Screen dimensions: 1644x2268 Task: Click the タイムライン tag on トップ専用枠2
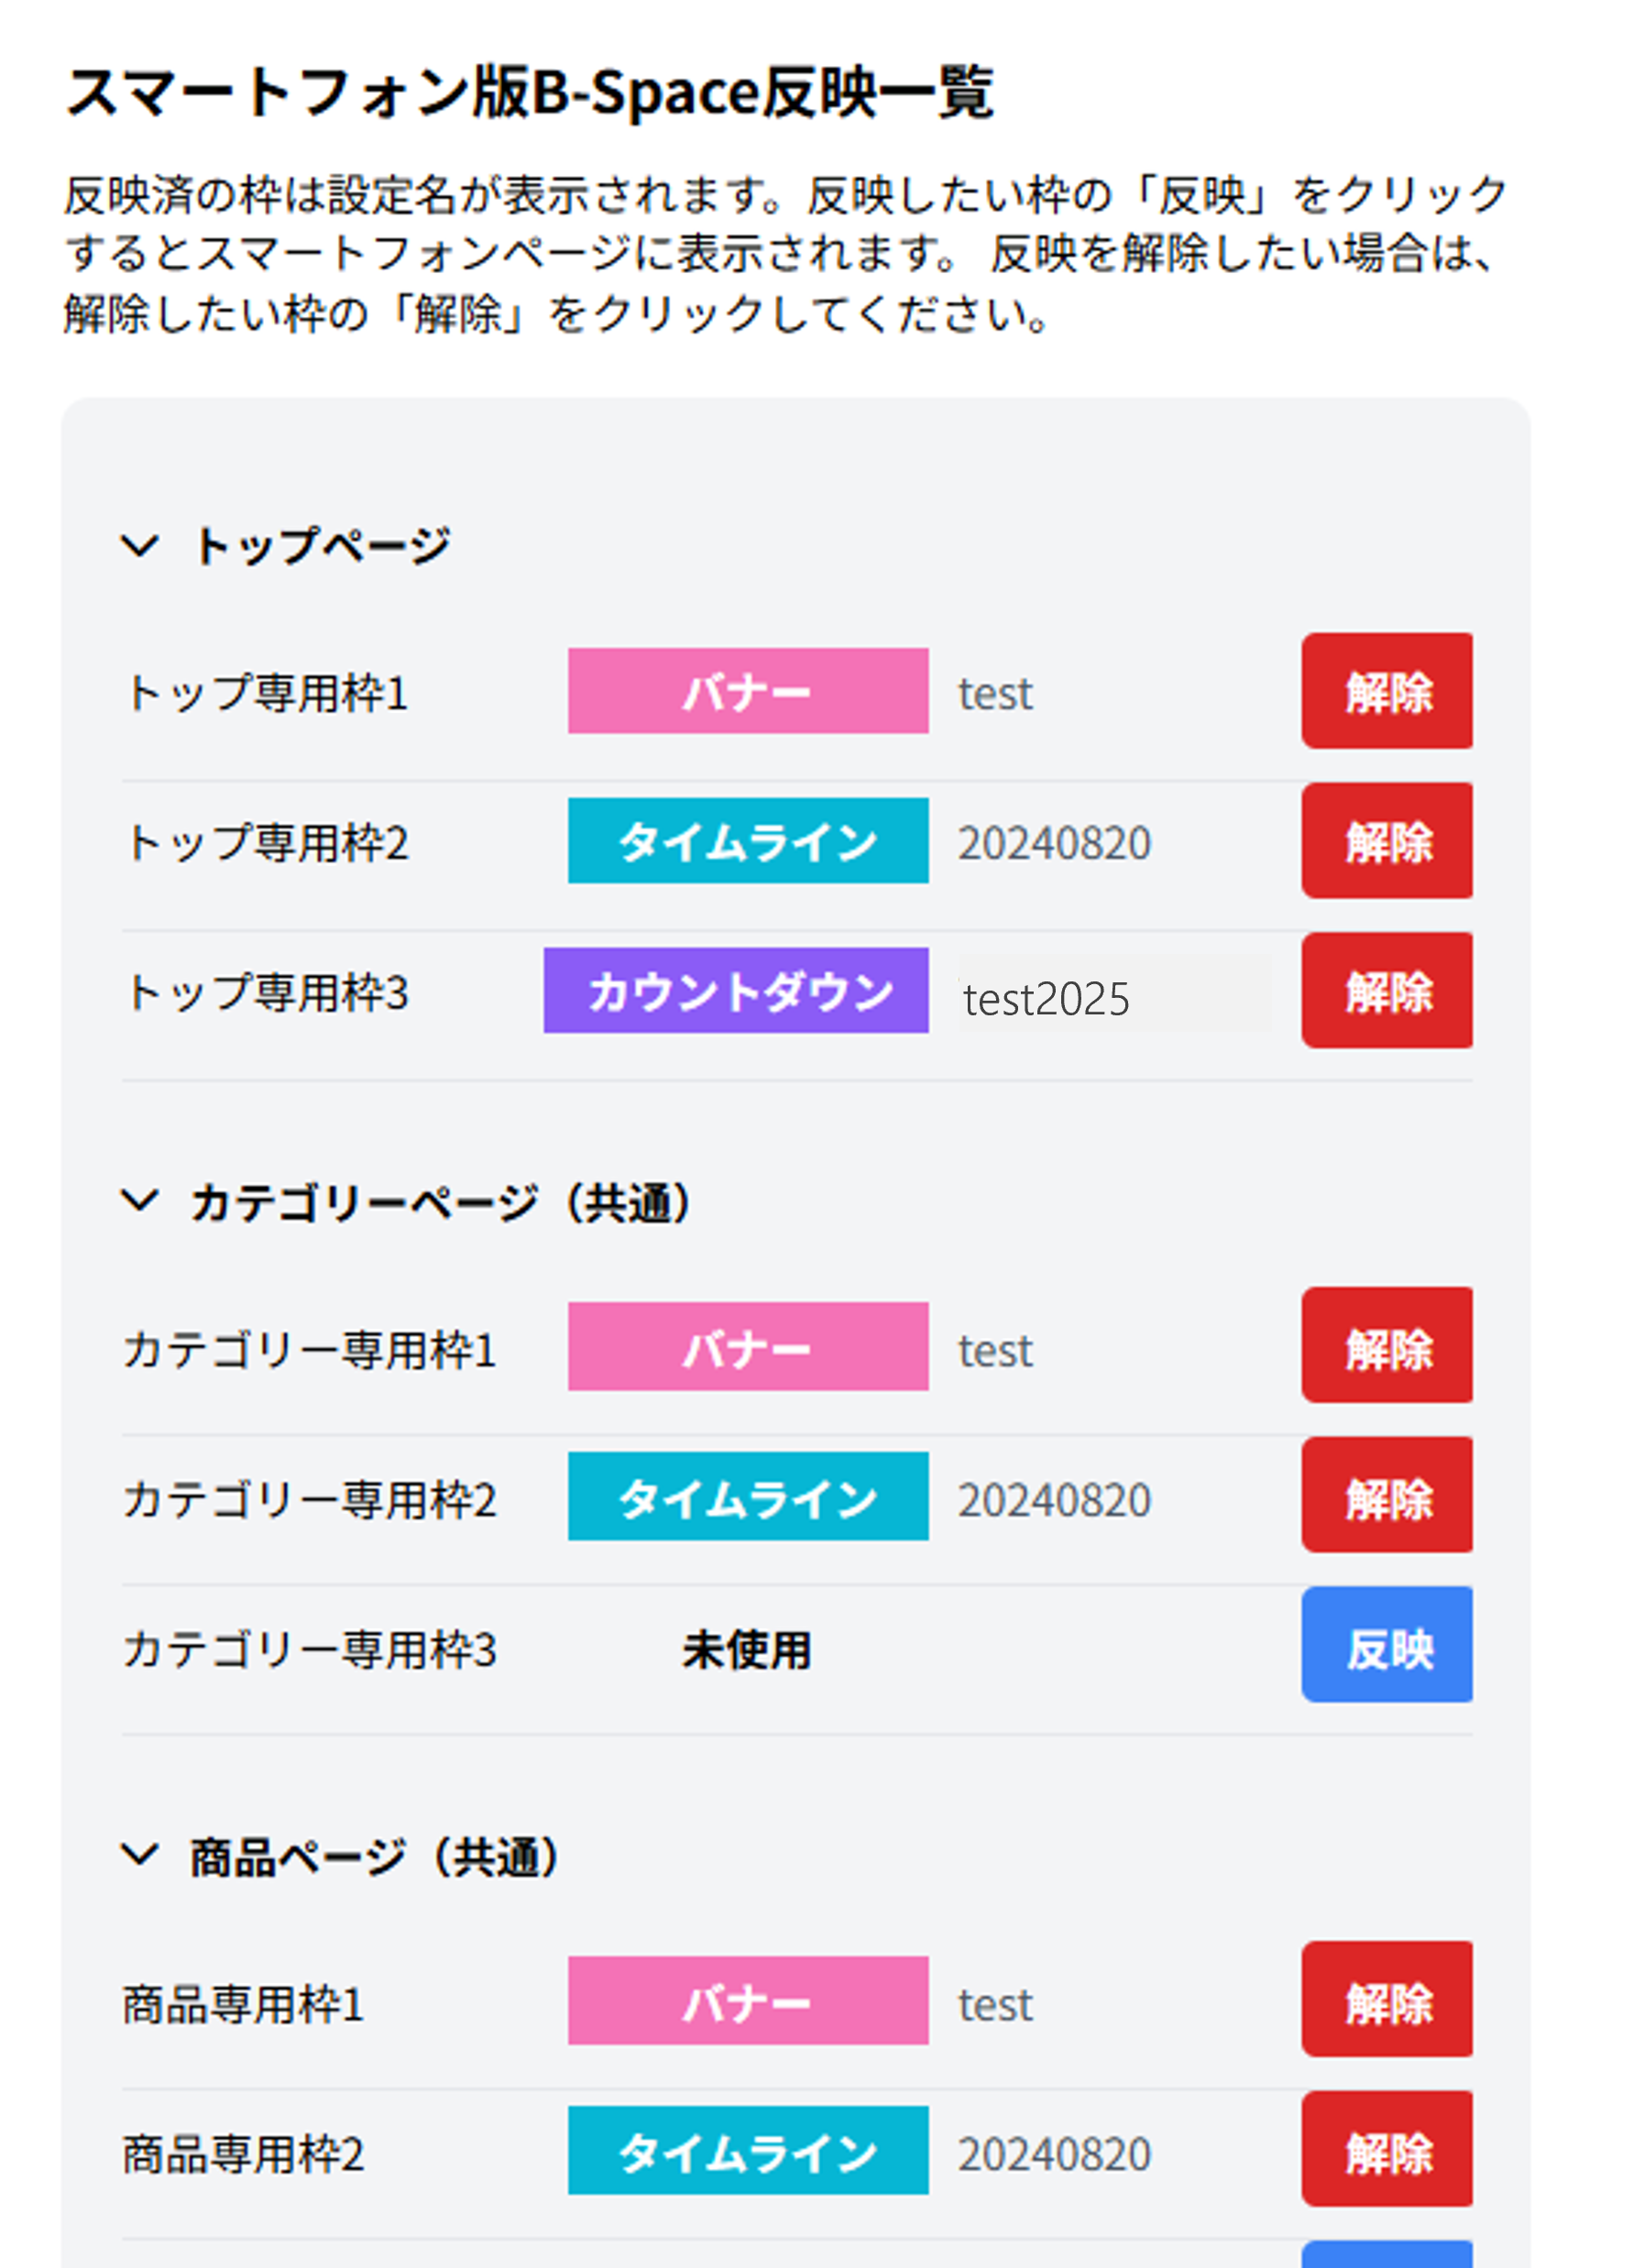point(748,841)
